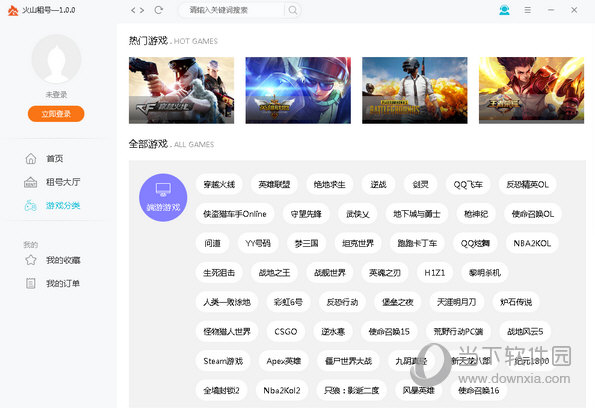The width and height of the screenshot is (595, 408).
Task: Open the PUBG Battlegrounds hot game banner
Action: (x=415, y=90)
